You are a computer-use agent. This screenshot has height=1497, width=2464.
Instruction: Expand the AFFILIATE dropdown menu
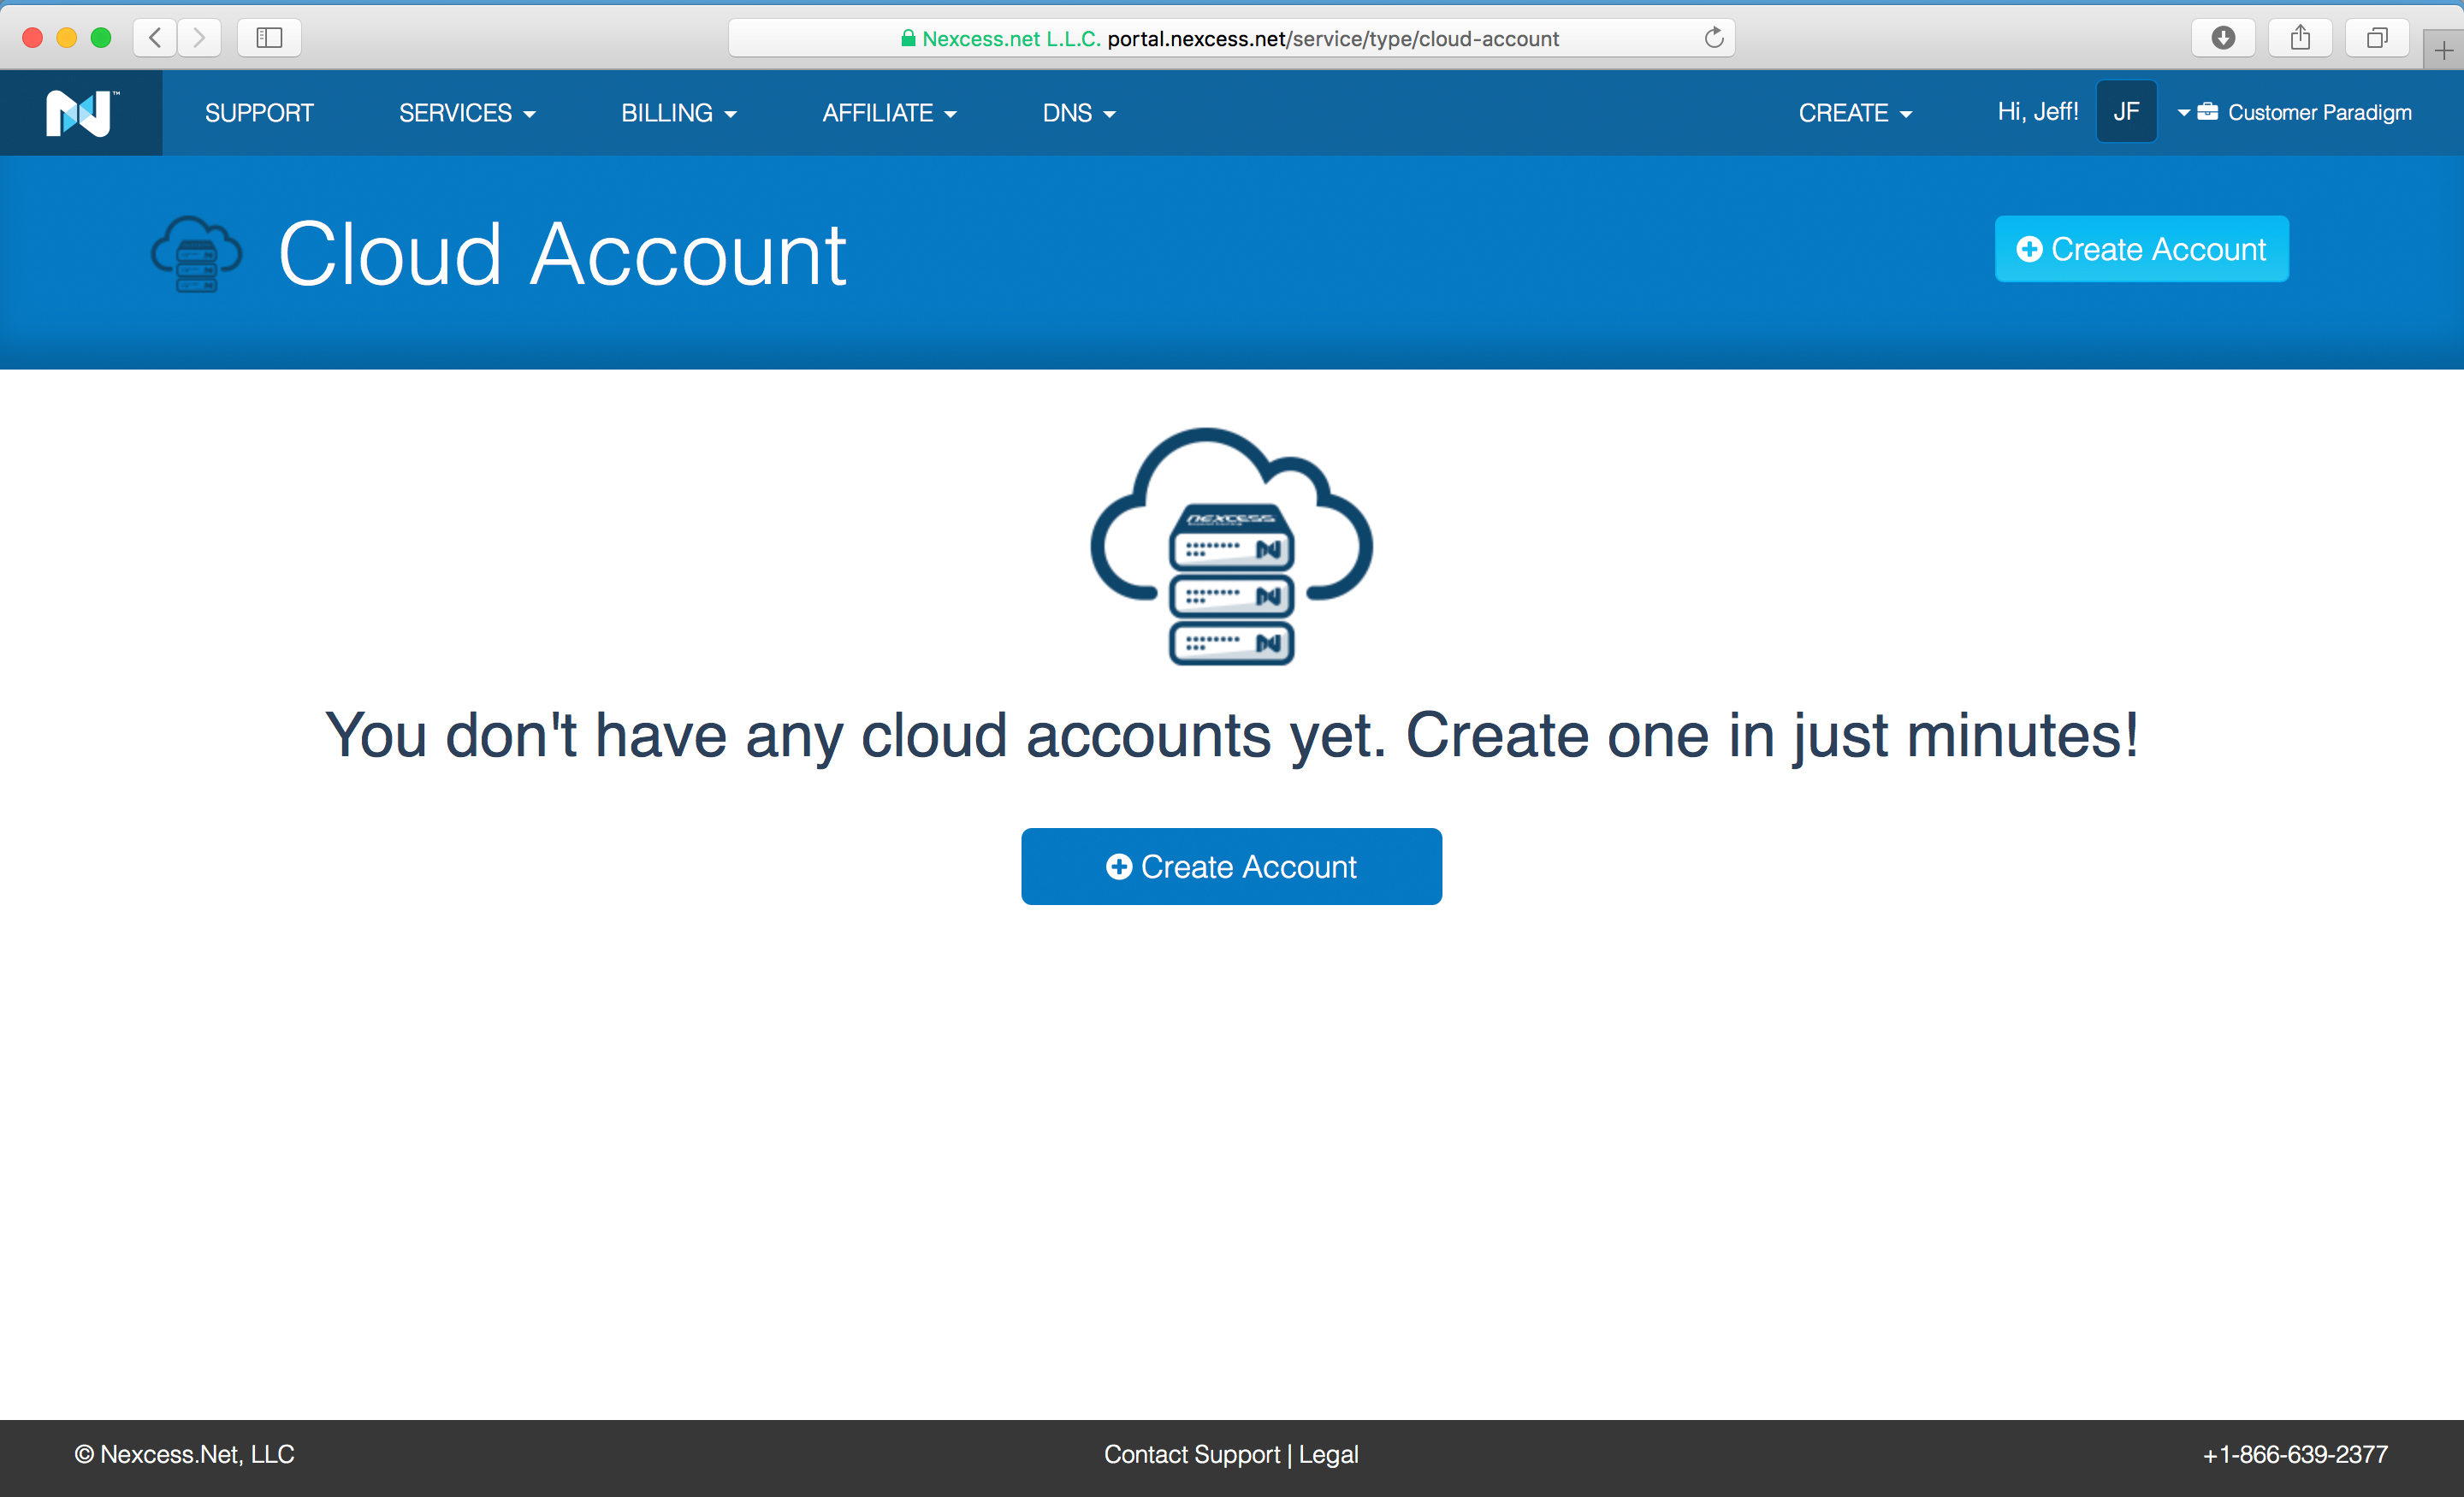click(x=889, y=113)
